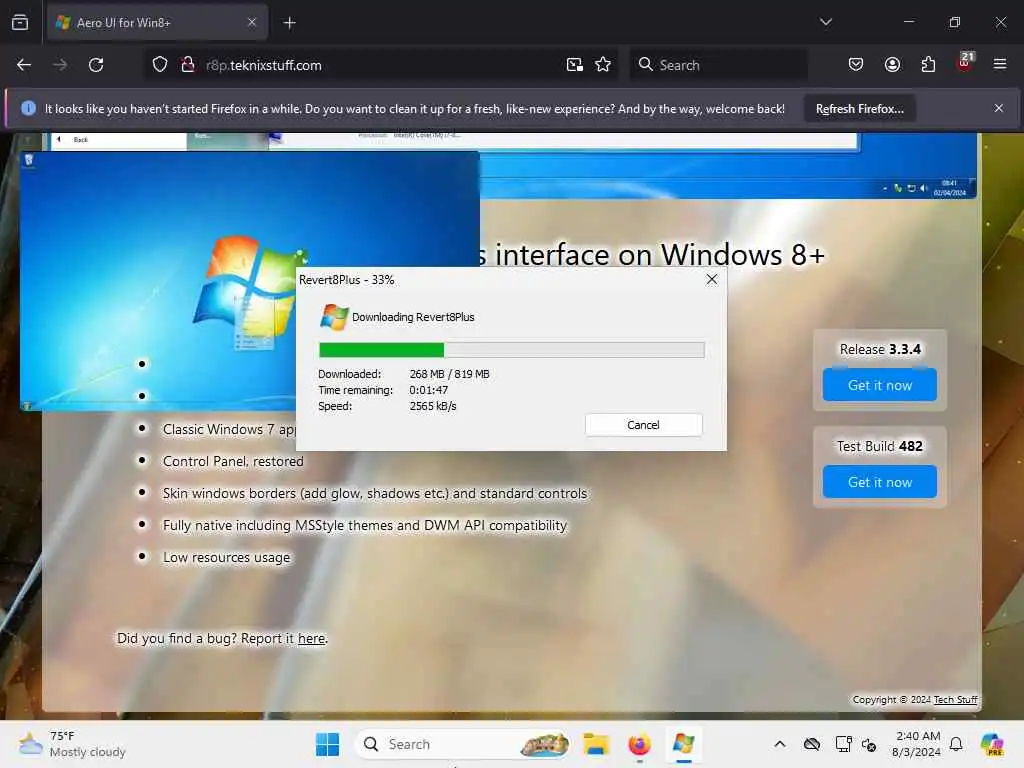
Task: Open the Tech Stuff copyright link
Action: click(955, 699)
